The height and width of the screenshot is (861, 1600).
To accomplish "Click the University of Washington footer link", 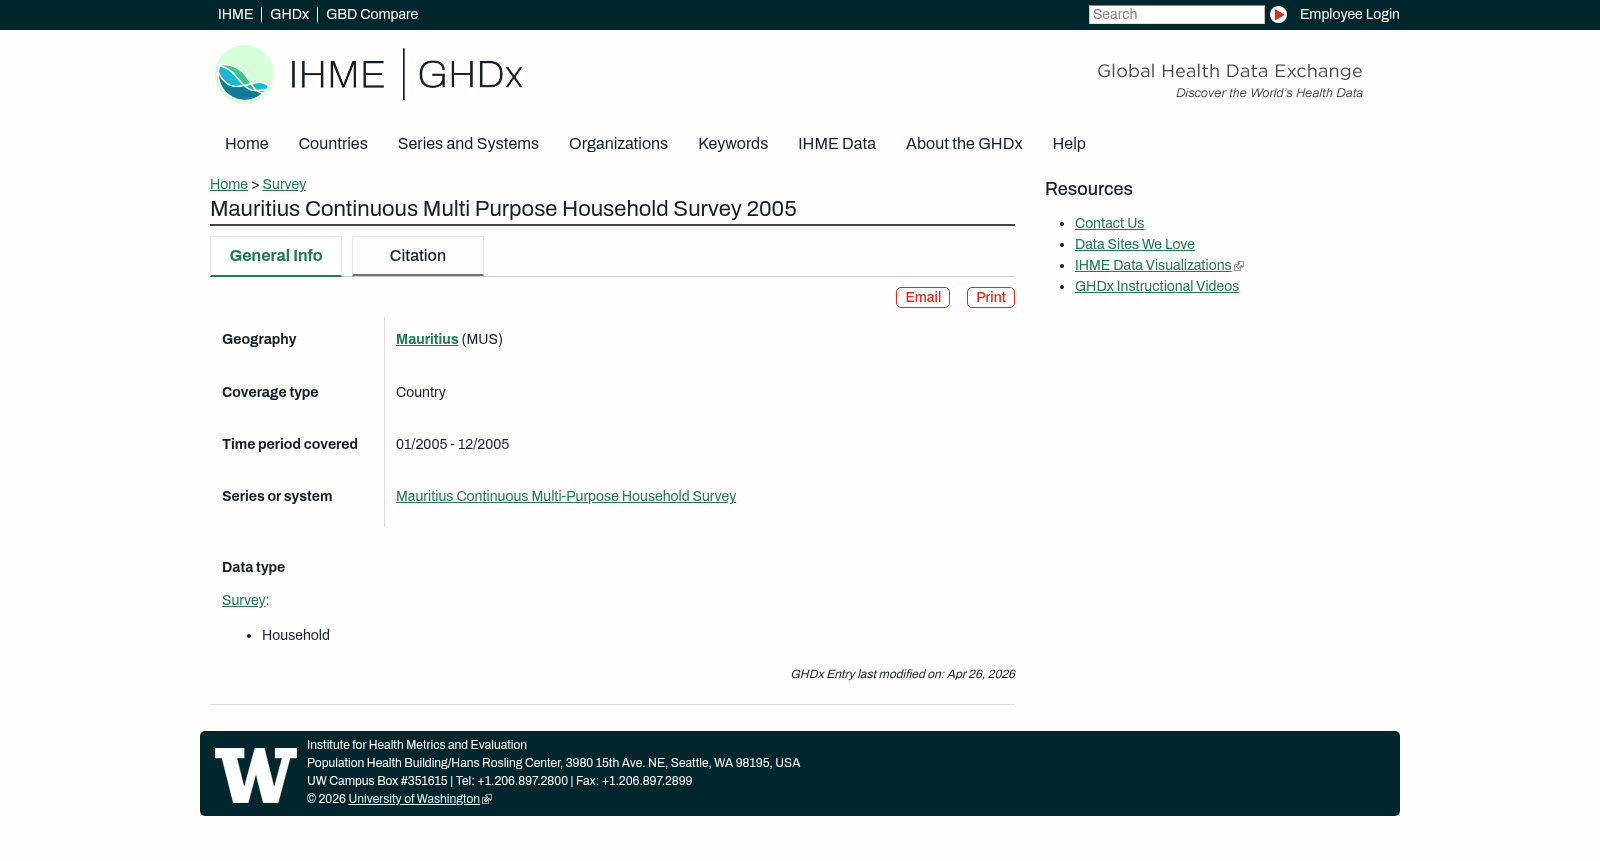I will [x=414, y=800].
